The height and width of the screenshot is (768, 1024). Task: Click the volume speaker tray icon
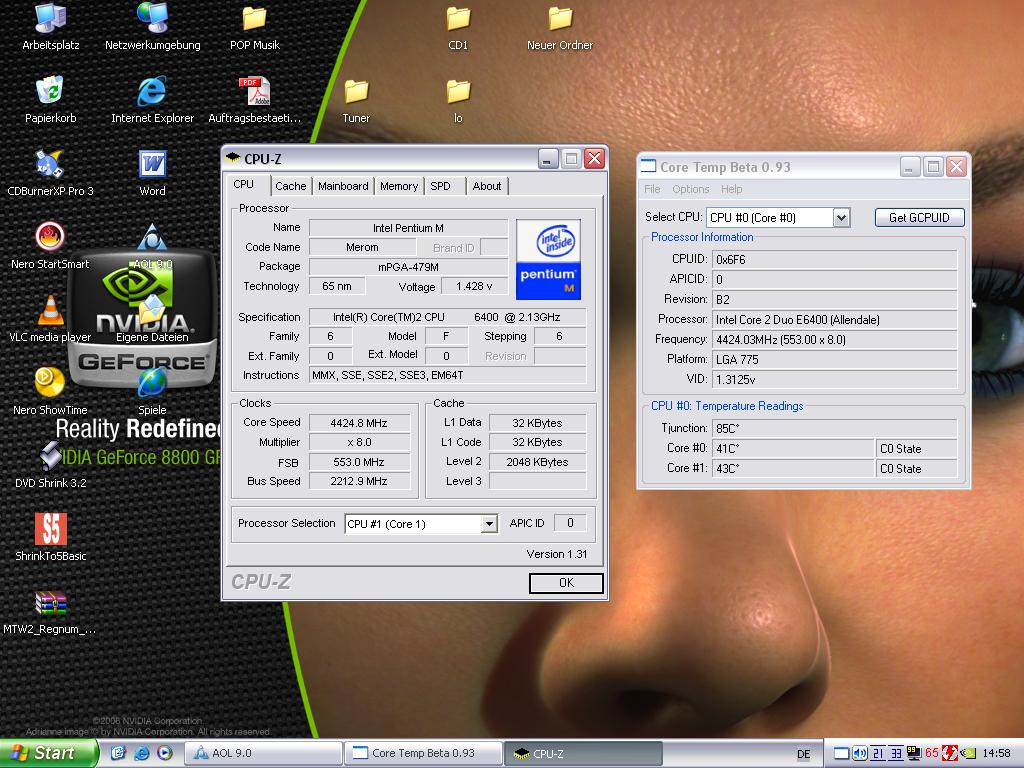coord(859,754)
